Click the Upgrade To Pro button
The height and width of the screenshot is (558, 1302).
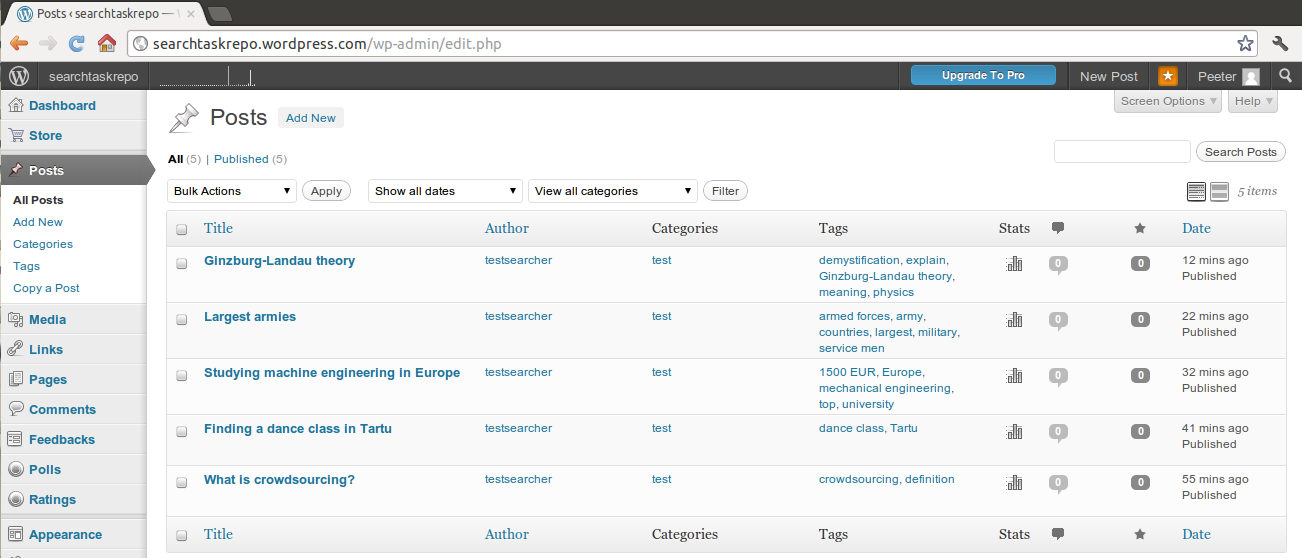983,76
